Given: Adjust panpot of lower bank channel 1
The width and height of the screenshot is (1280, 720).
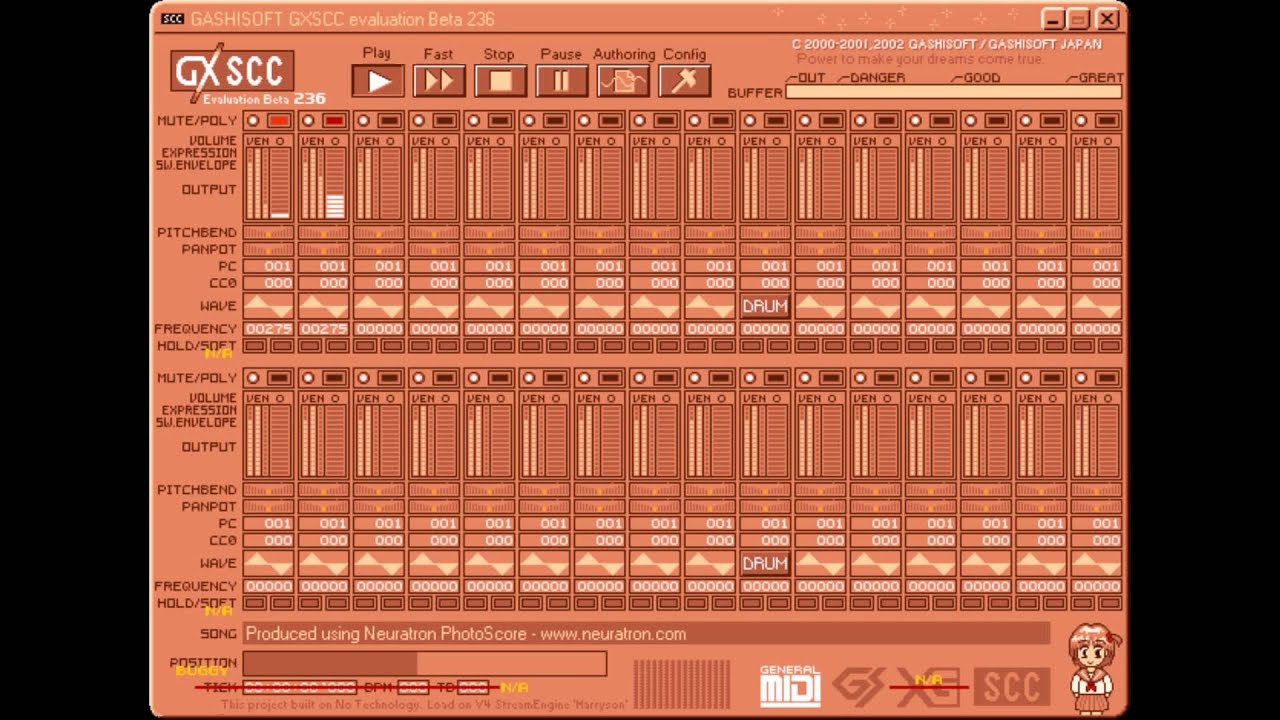Looking at the screenshot, I should [269, 506].
